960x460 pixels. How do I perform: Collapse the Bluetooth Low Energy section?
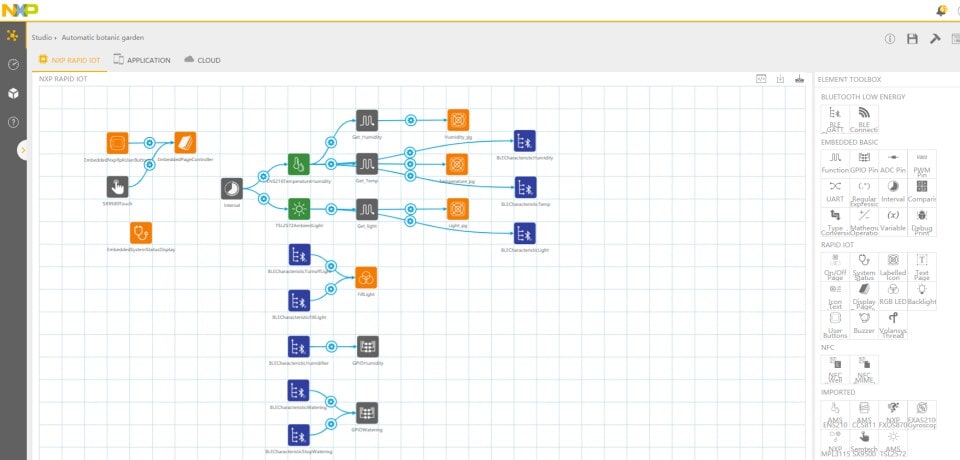(863, 97)
